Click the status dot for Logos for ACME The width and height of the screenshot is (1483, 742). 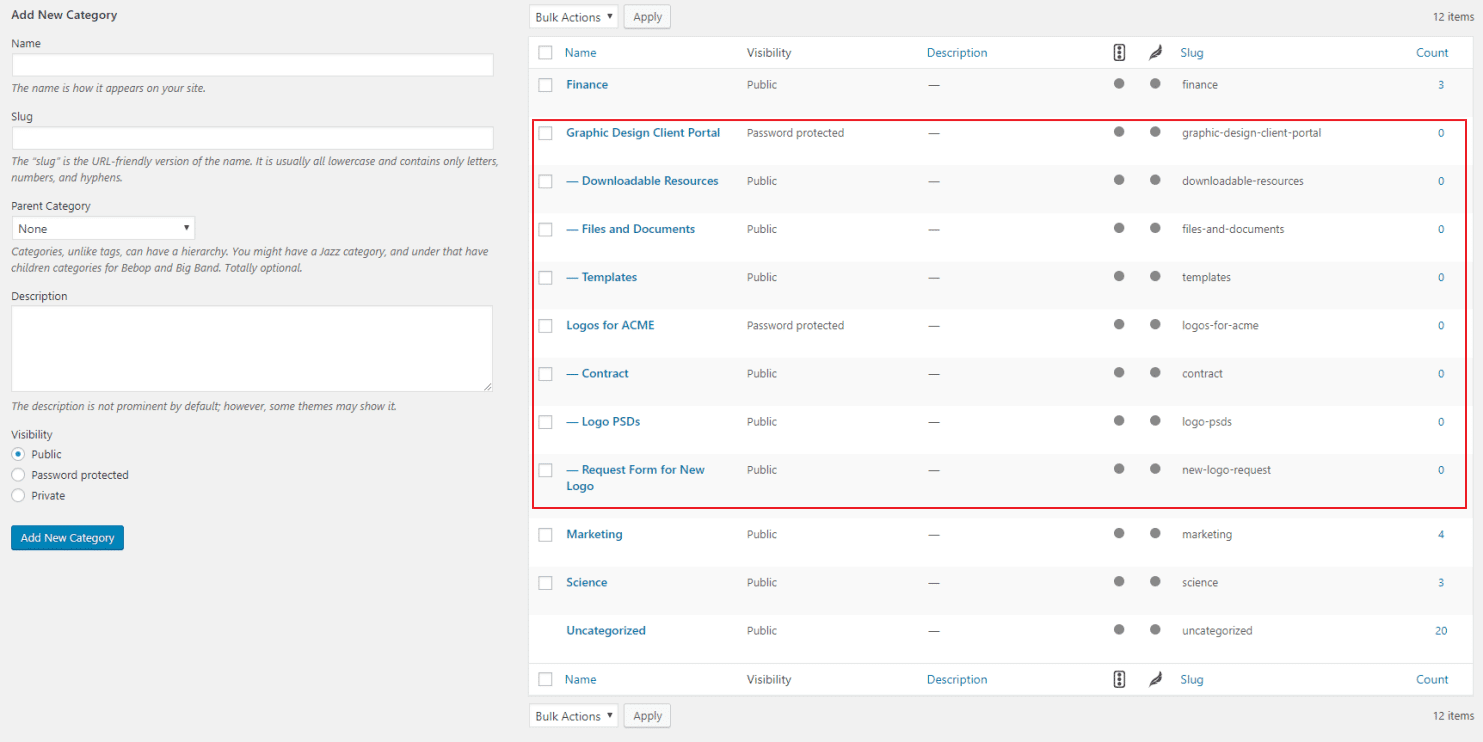pos(1119,325)
